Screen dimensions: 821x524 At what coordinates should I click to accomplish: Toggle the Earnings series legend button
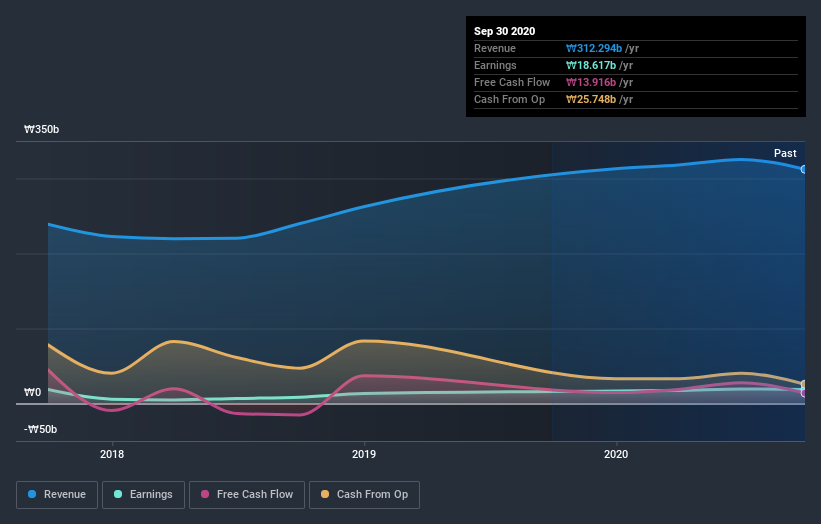(143, 495)
